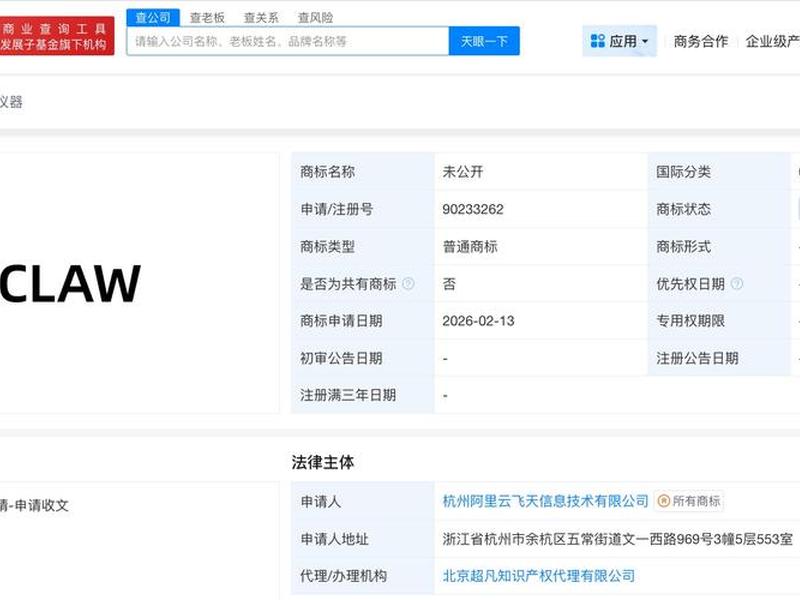Click the 商标申请日期 label cell

pyautogui.click(x=363, y=321)
